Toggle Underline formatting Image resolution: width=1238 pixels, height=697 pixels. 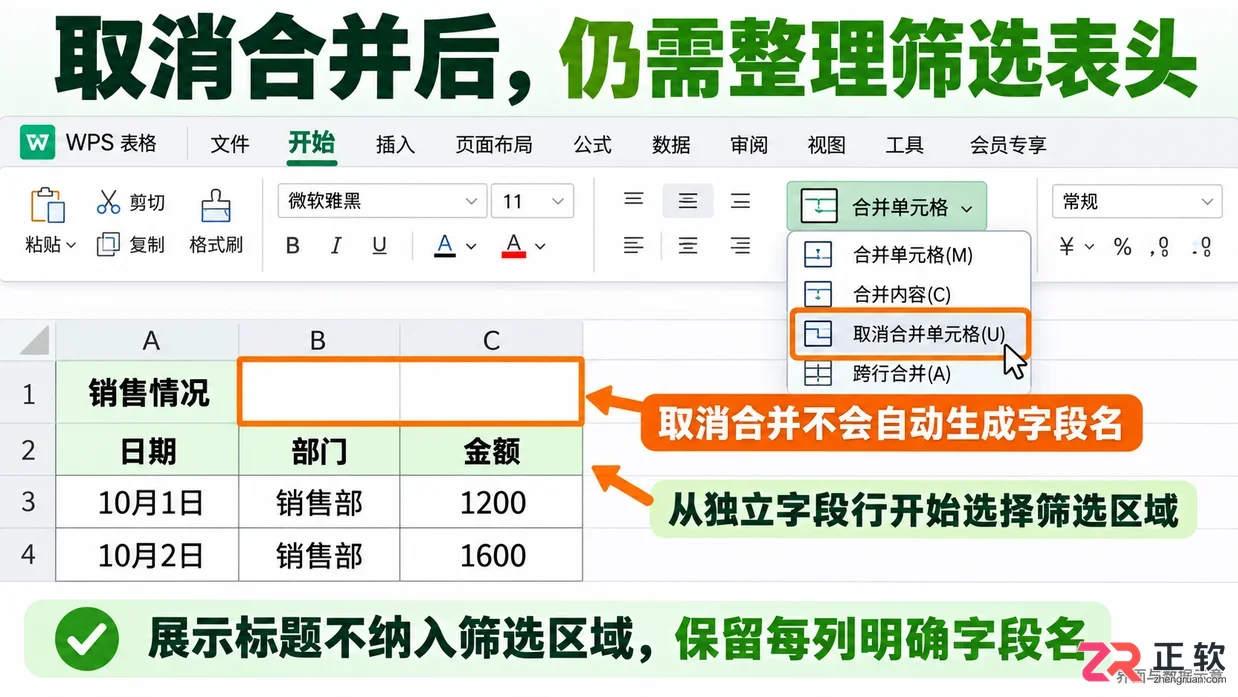coord(379,245)
